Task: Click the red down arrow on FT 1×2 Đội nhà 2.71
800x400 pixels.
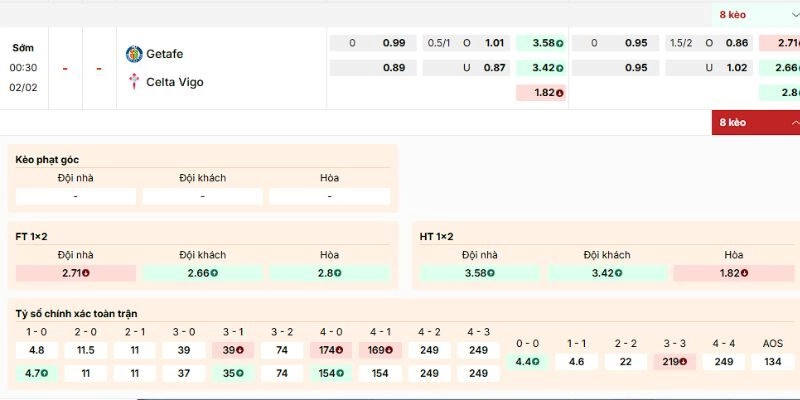Action: point(86,273)
